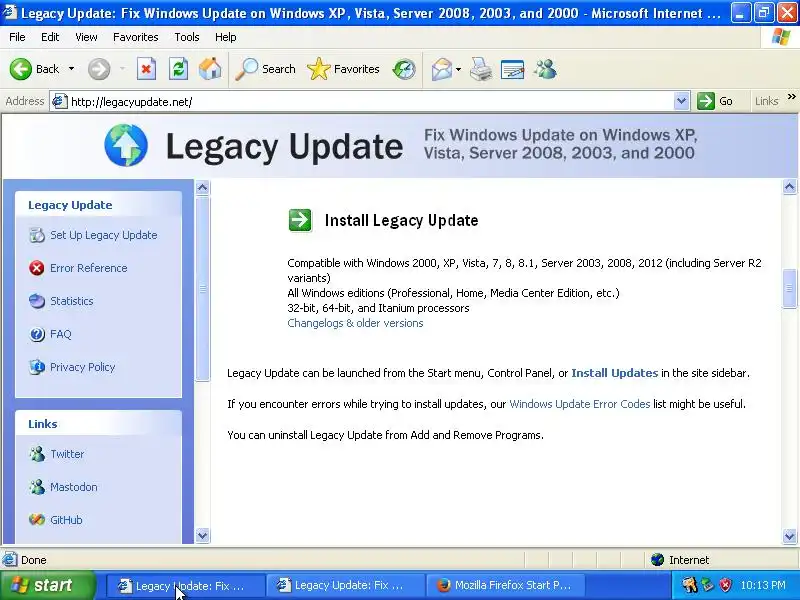Screen dimensions: 800x600
Task: Open the History clock icon
Action: 404,69
